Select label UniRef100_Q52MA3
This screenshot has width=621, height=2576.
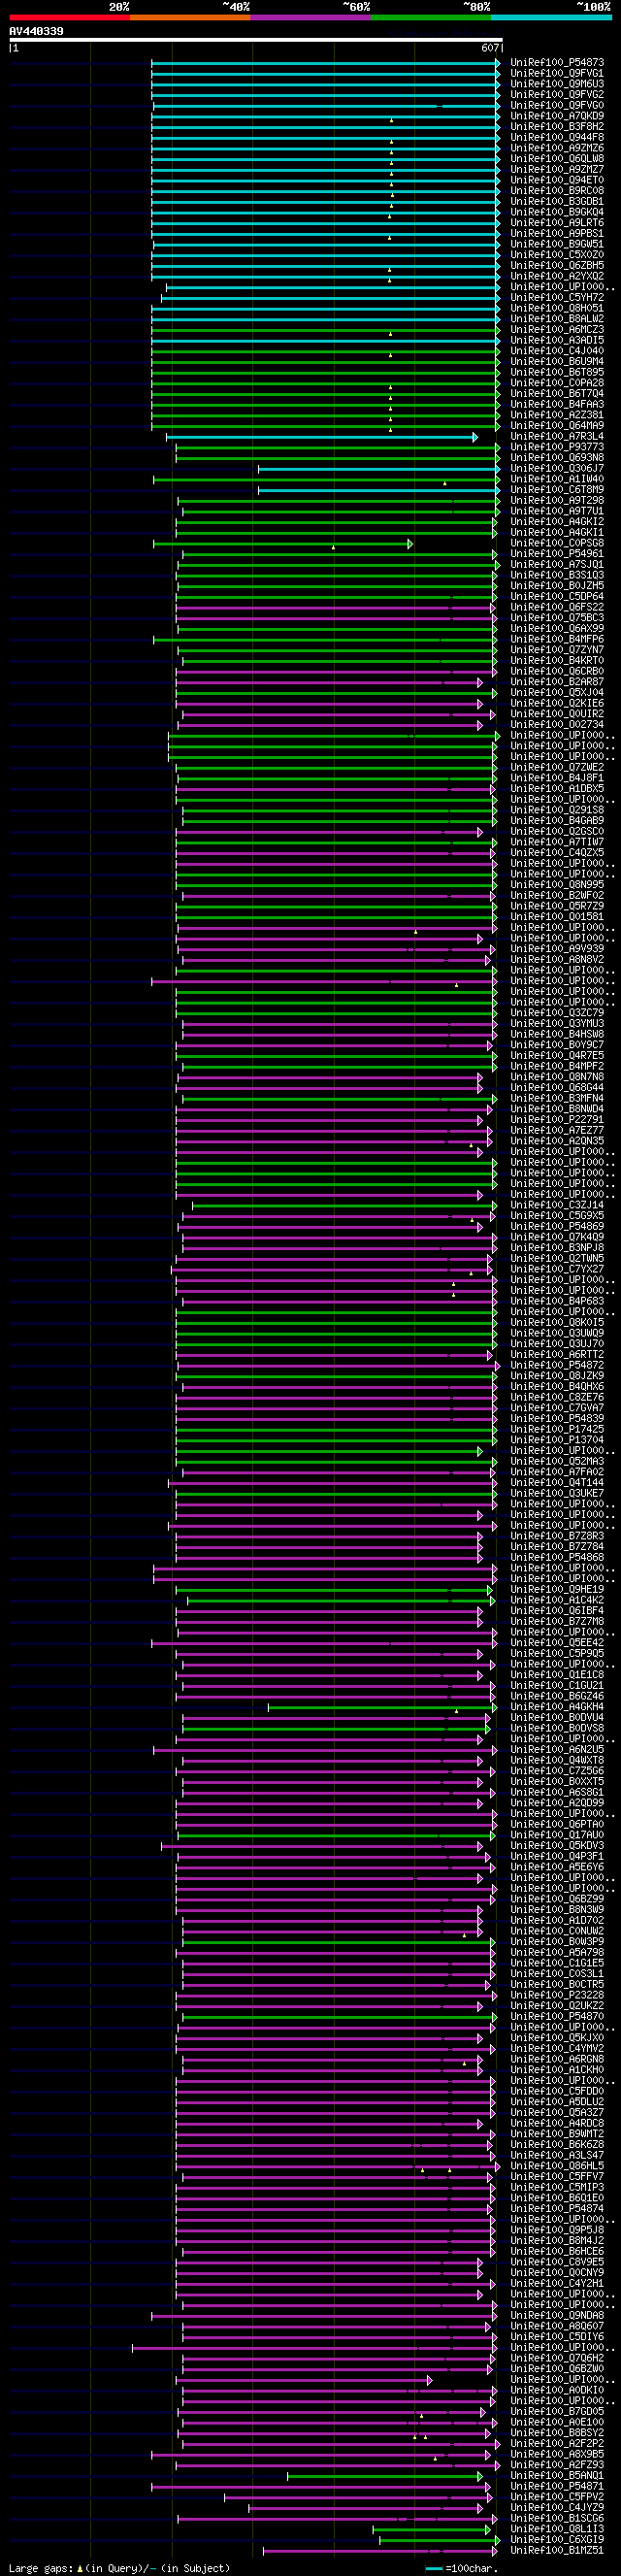click(x=557, y=1462)
